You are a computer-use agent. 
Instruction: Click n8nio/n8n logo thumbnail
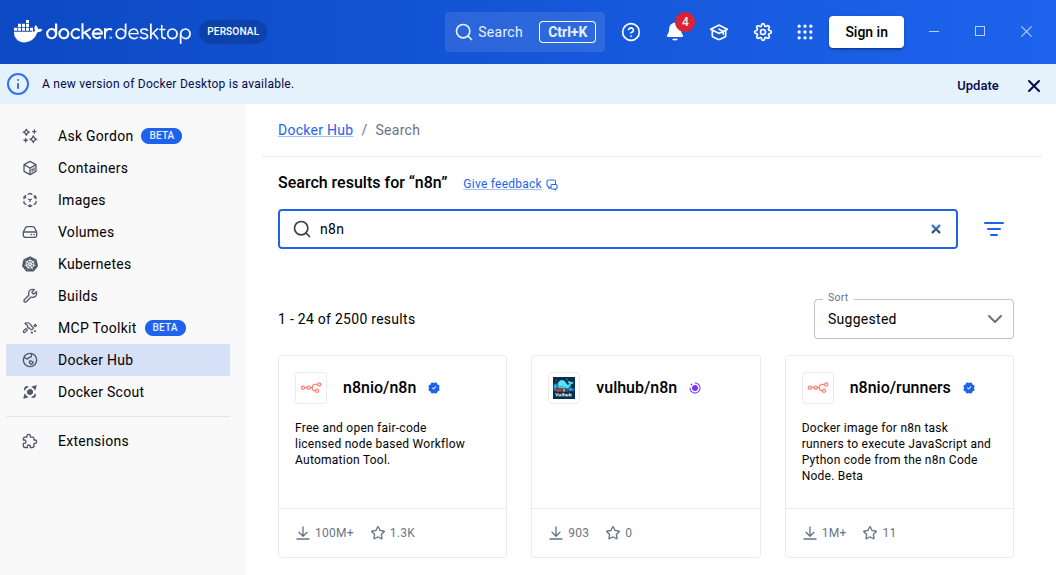coord(311,388)
